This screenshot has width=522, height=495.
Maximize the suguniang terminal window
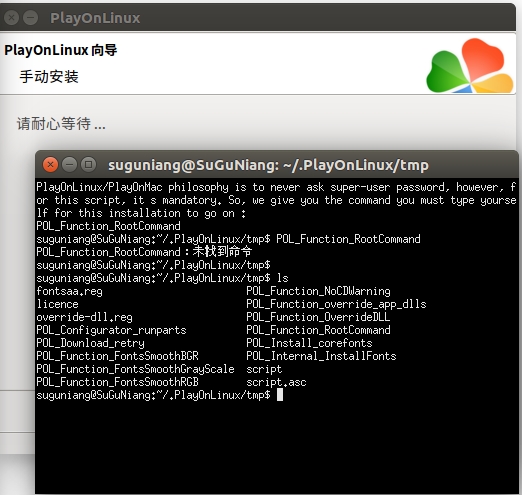[88, 164]
